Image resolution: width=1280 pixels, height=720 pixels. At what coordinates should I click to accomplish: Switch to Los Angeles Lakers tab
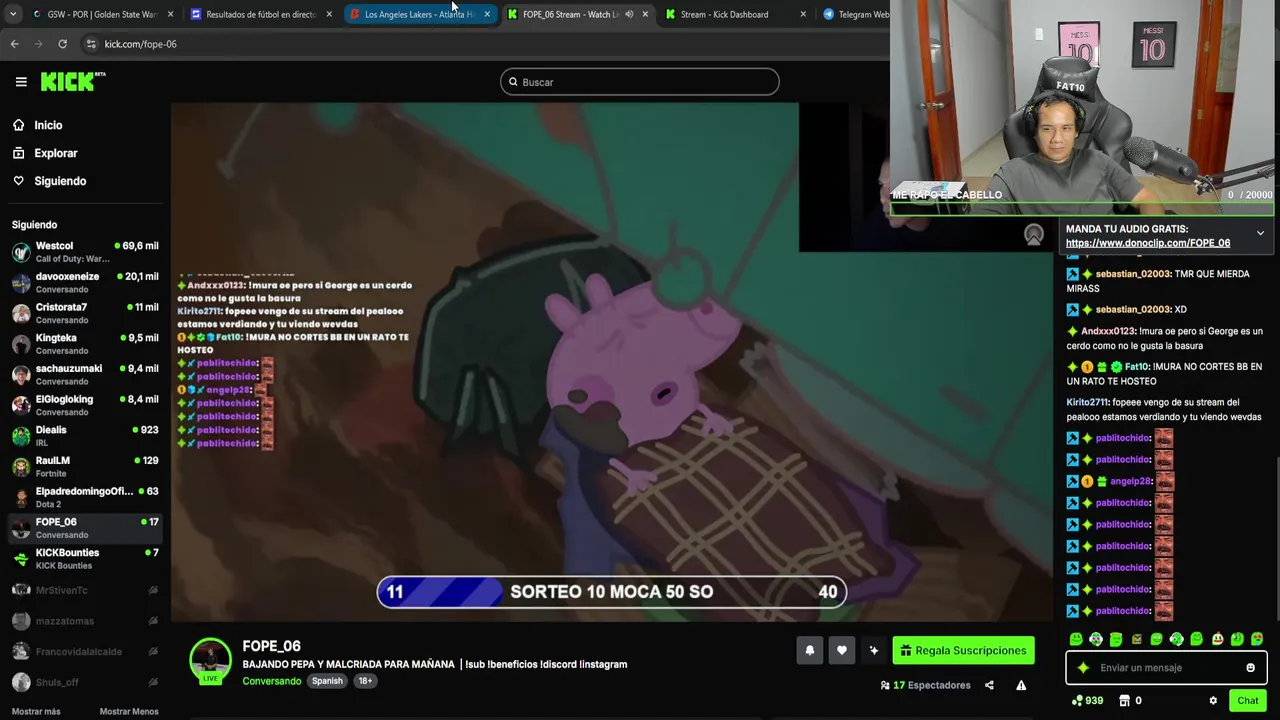(x=419, y=14)
